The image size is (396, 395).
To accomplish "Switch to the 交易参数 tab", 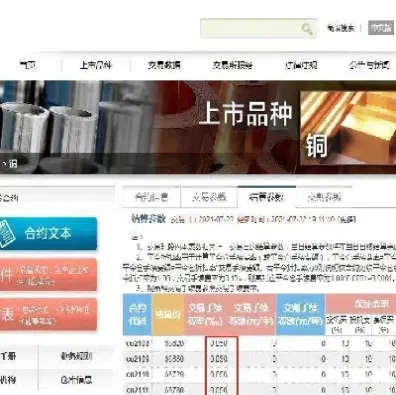I will [x=209, y=197].
